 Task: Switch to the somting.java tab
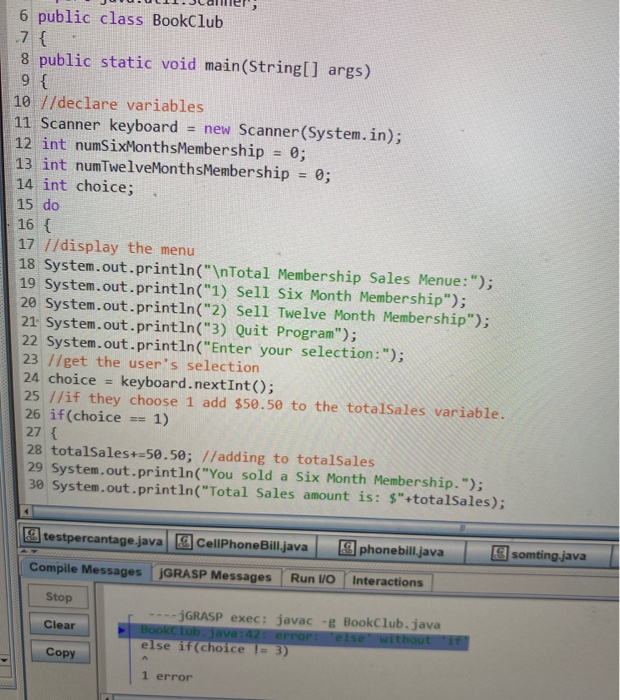pos(539,554)
